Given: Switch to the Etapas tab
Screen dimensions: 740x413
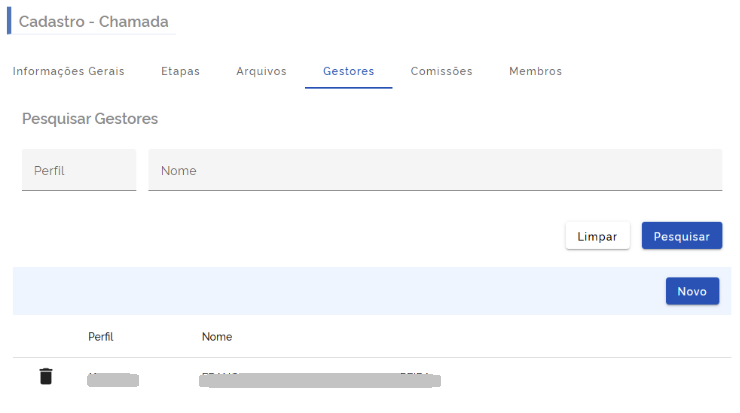Looking at the screenshot, I should 180,71.
